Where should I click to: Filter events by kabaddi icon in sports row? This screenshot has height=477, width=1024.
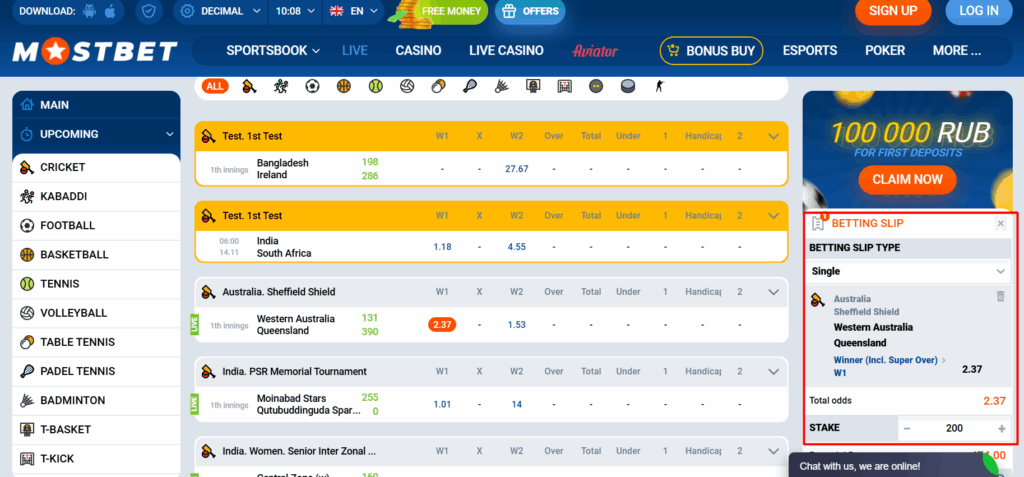point(281,86)
